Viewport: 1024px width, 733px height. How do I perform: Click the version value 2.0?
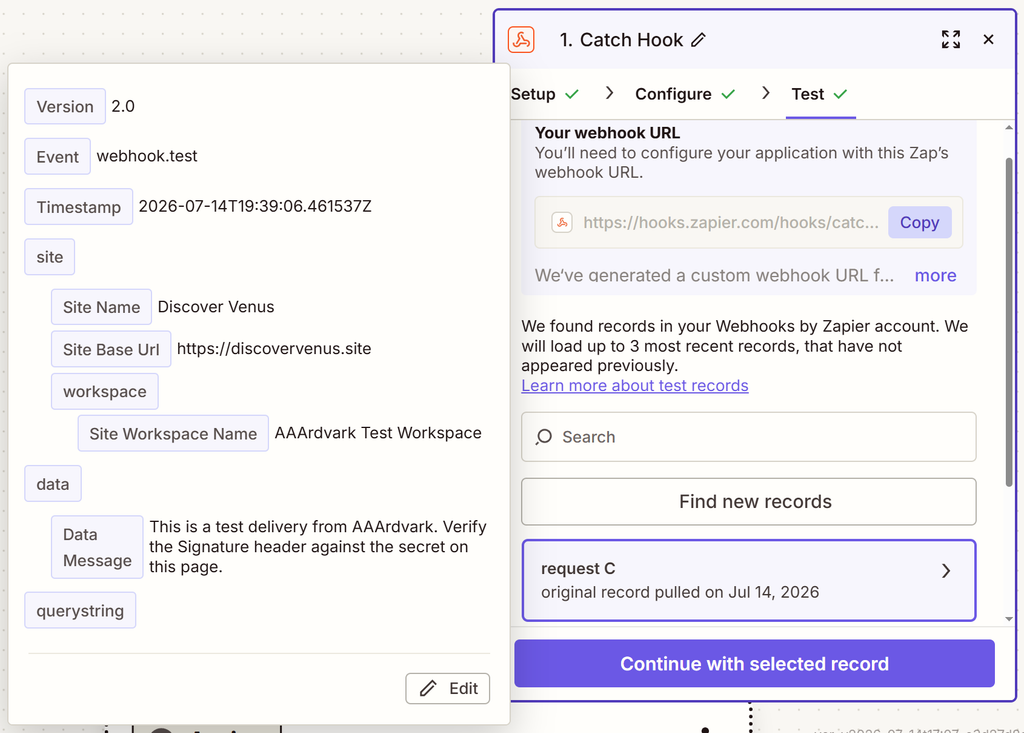(x=123, y=106)
